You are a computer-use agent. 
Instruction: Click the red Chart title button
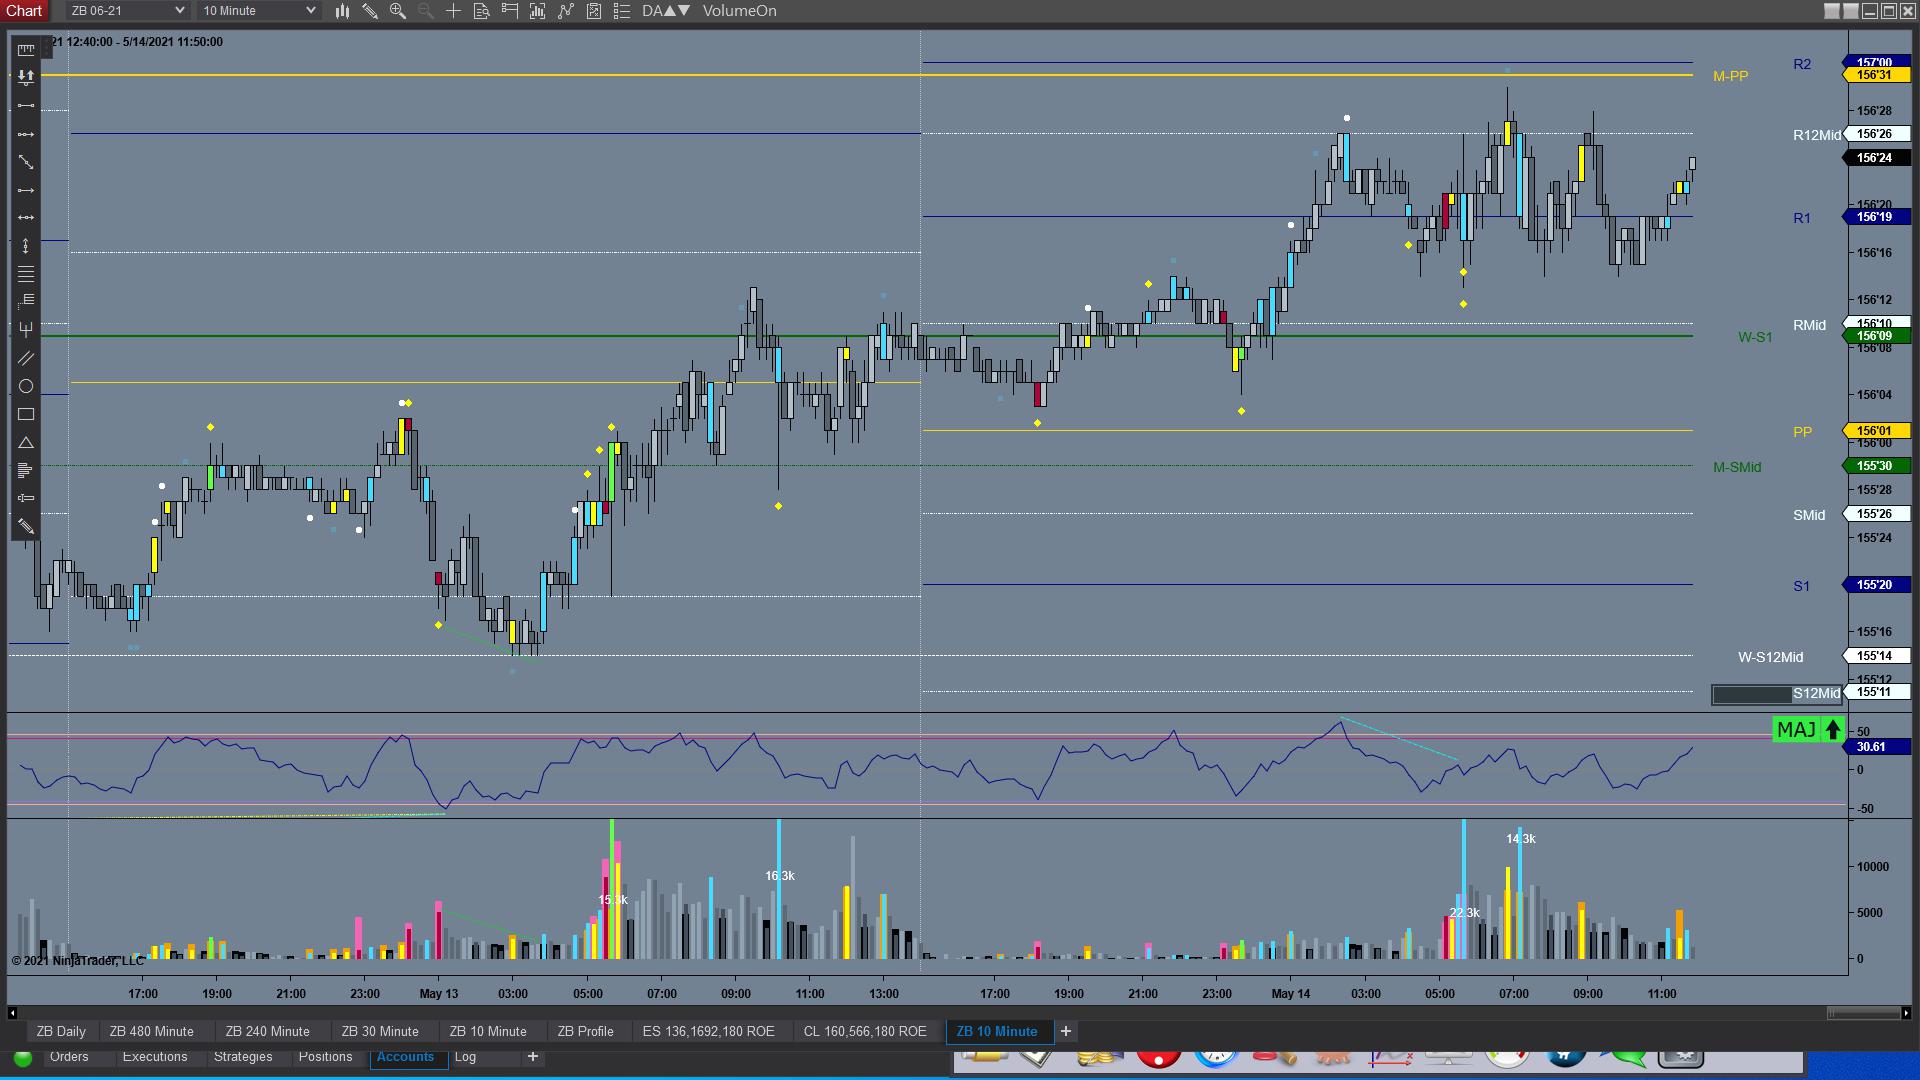coord(24,11)
